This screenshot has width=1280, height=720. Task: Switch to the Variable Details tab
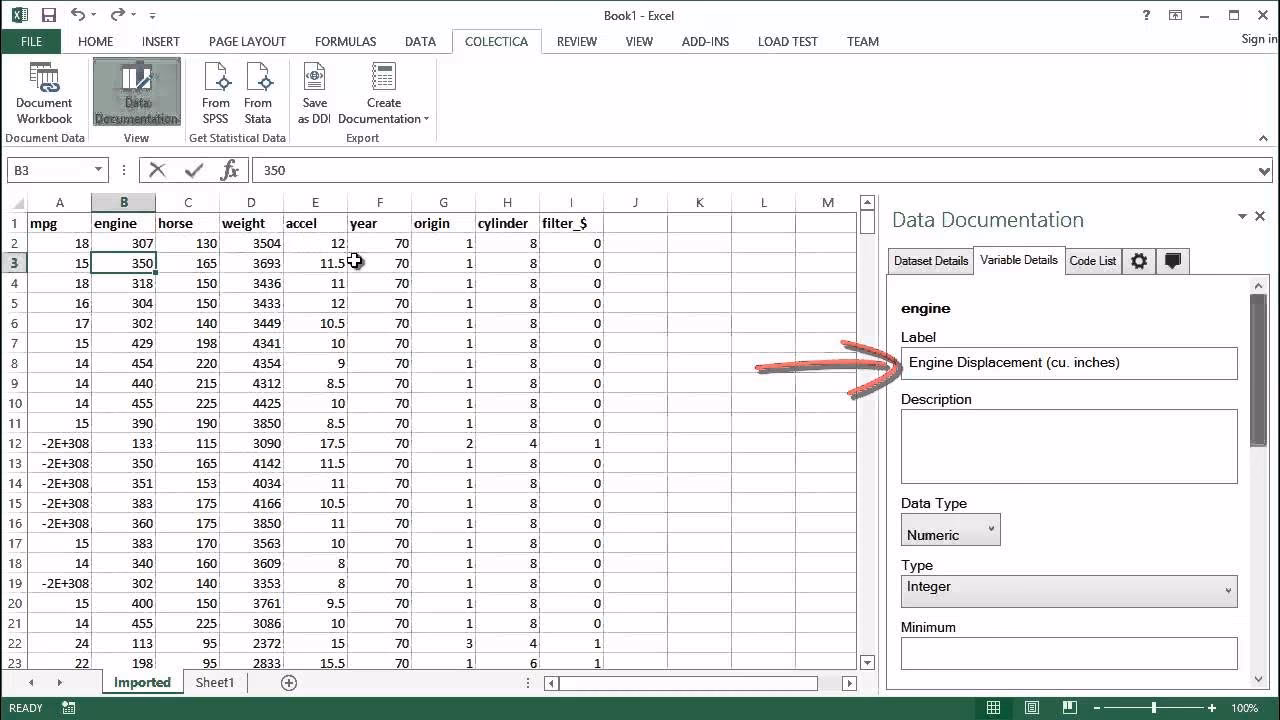point(1018,261)
